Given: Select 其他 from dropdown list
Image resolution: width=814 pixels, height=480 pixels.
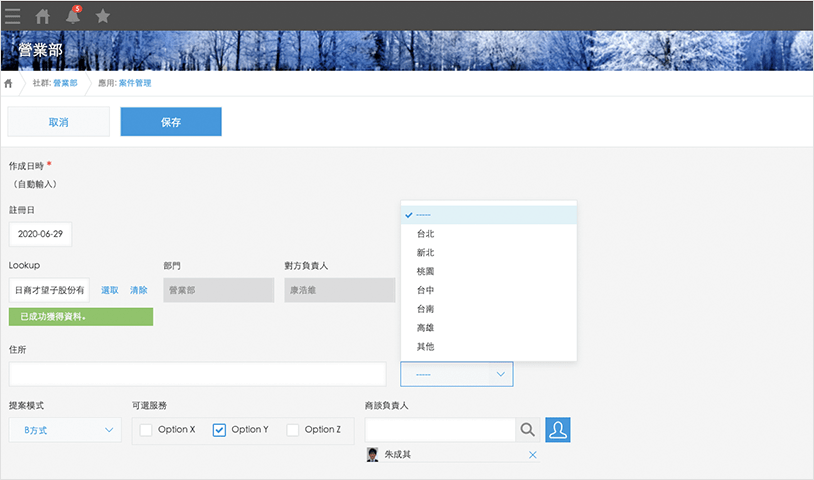Looking at the screenshot, I should click(x=489, y=346).
